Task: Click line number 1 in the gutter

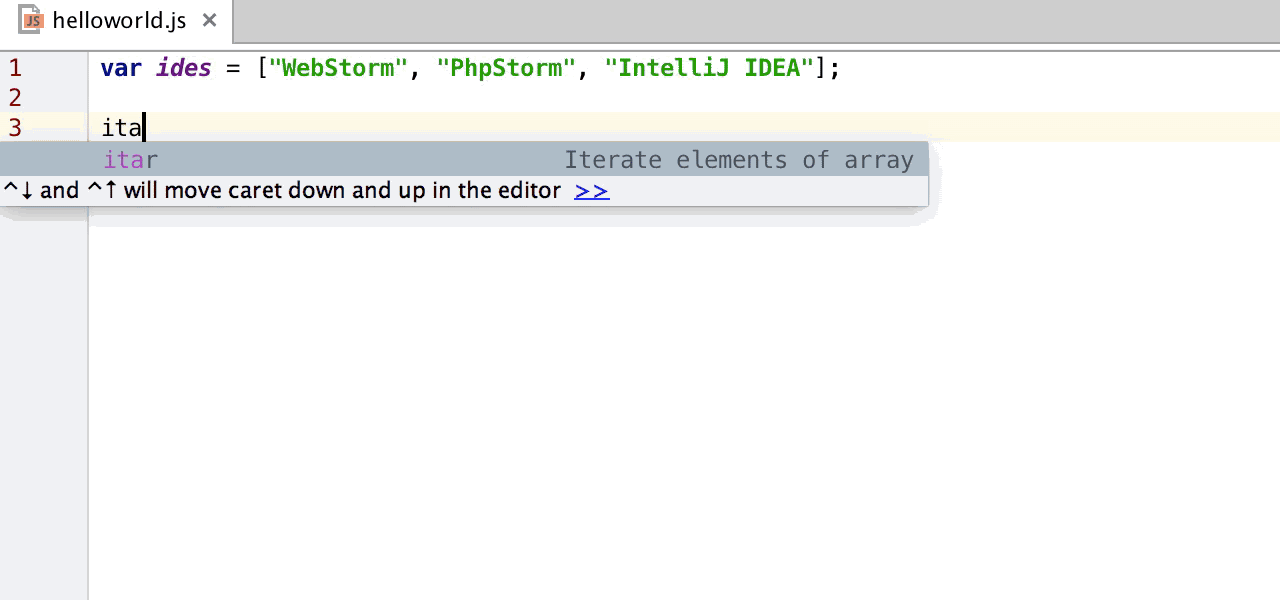Action: click(14, 67)
